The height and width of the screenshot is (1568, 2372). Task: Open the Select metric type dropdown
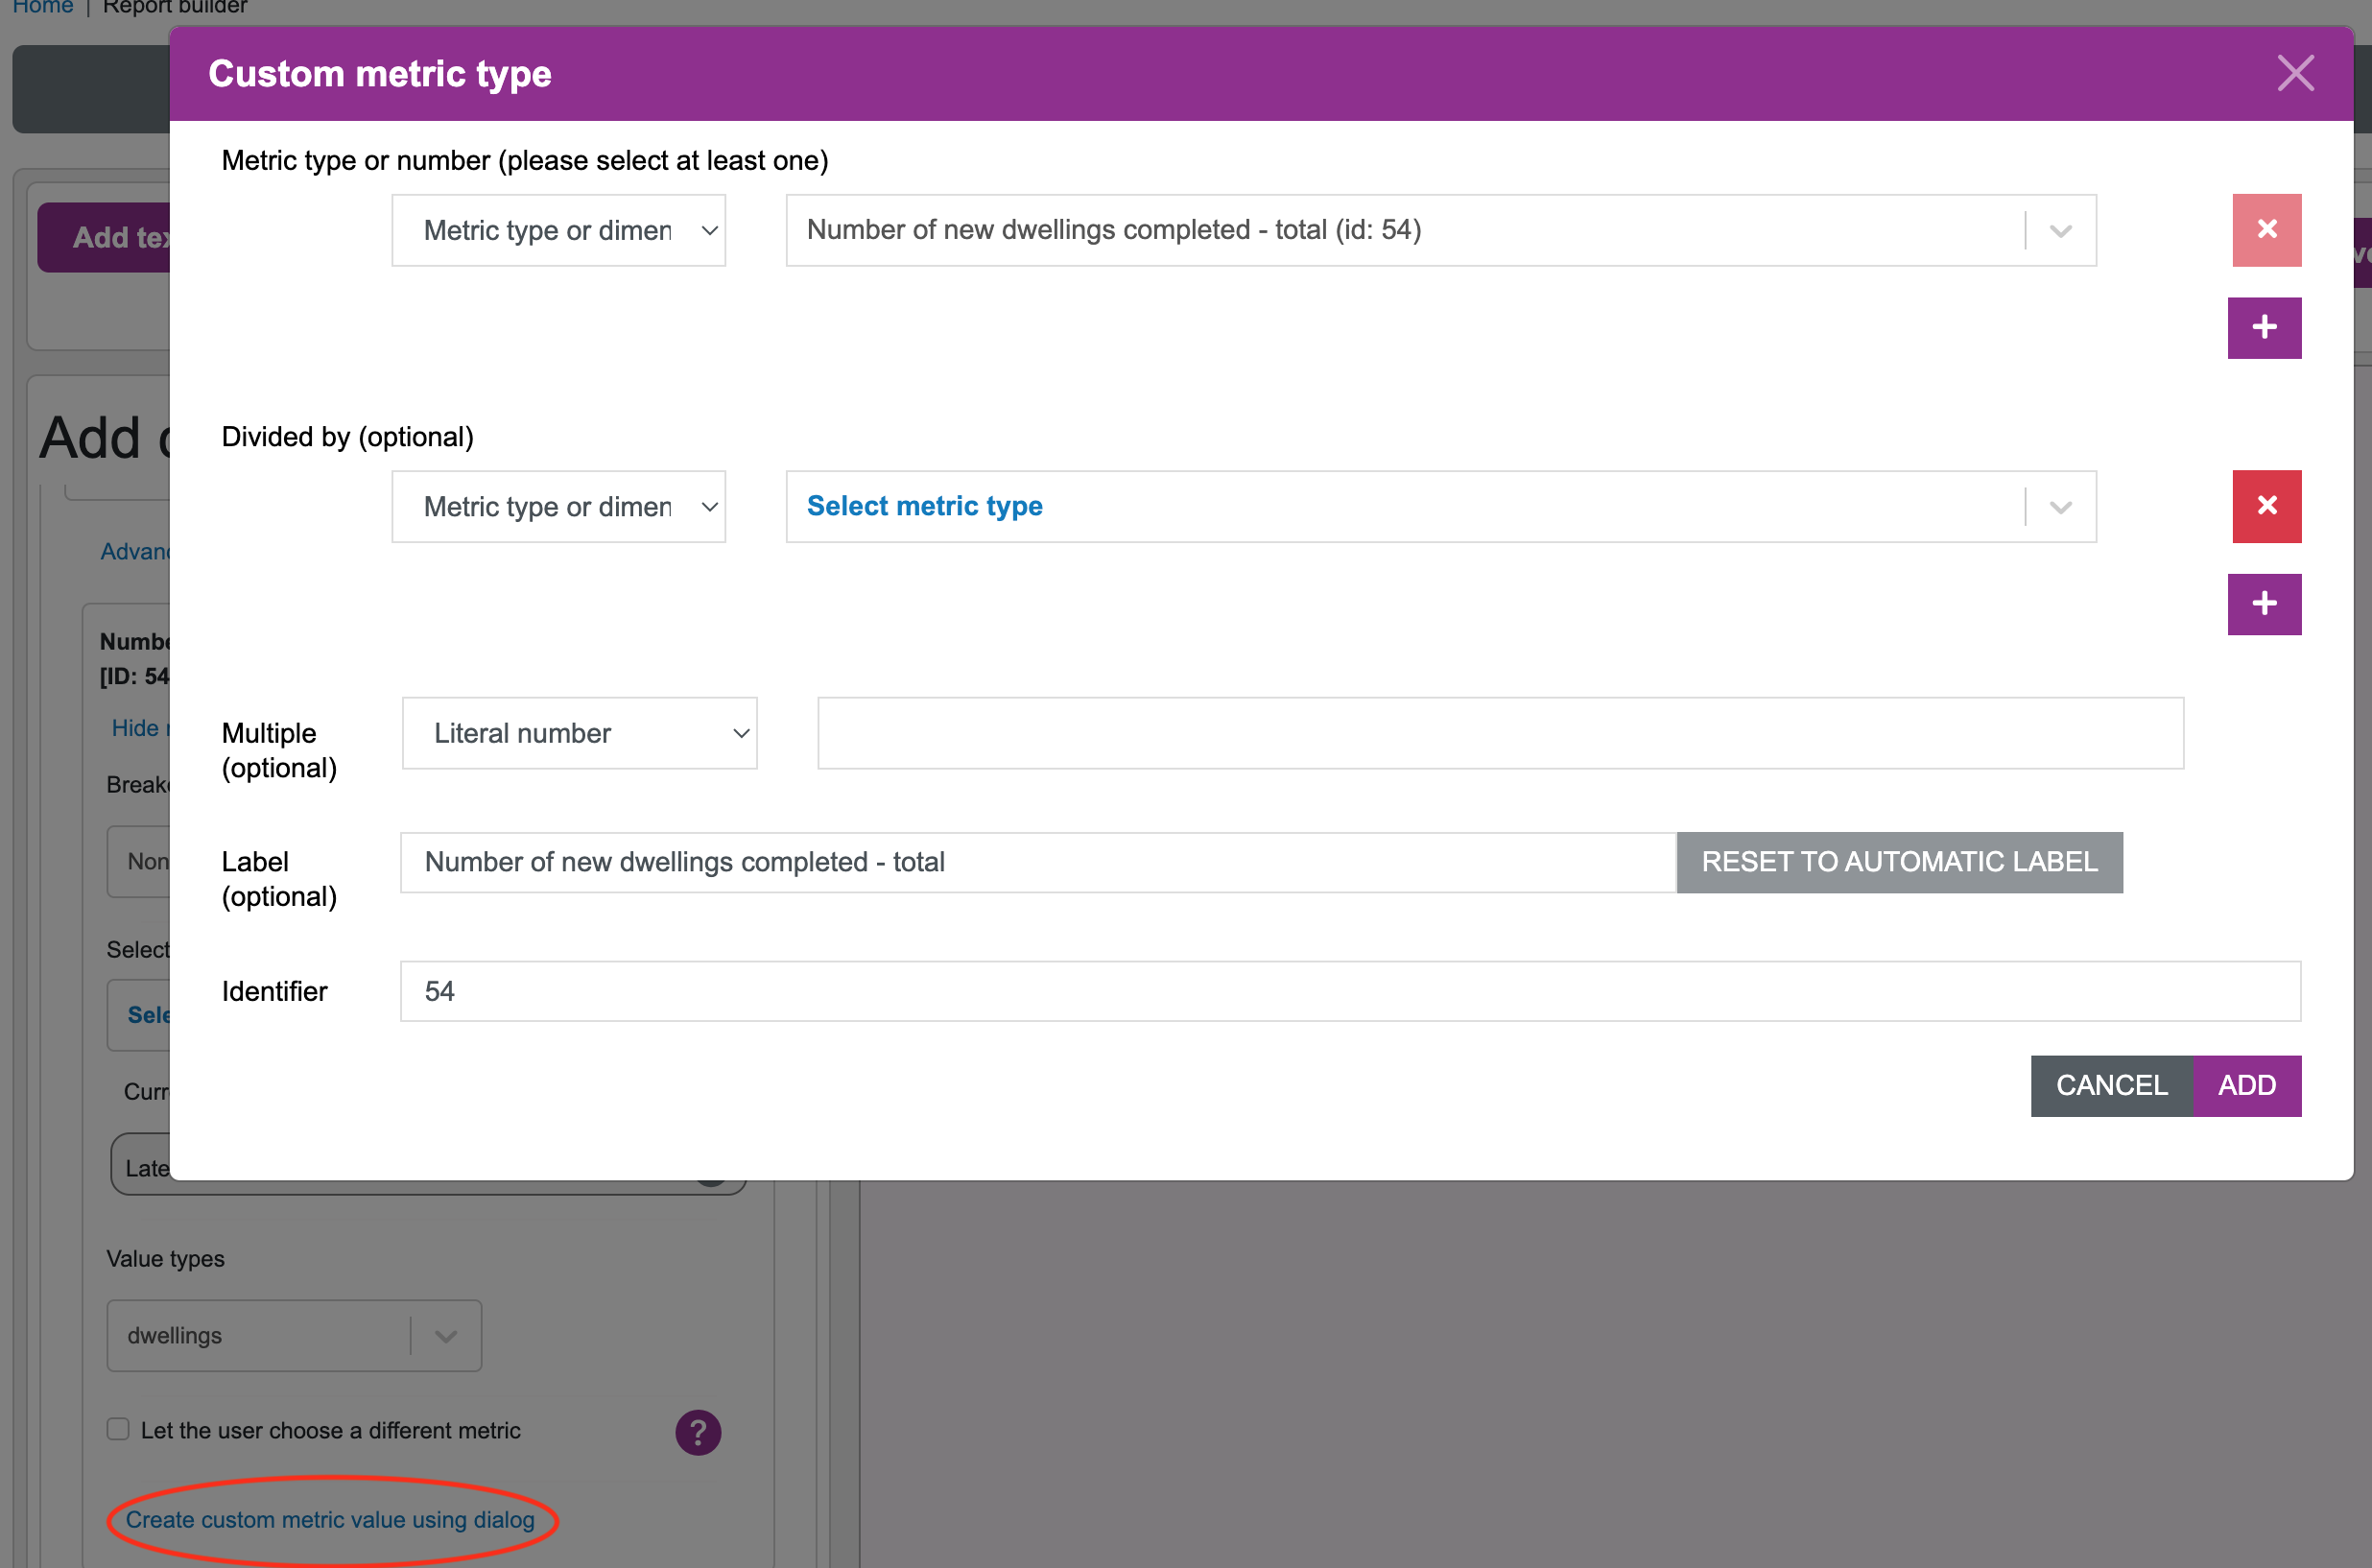[1440, 506]
